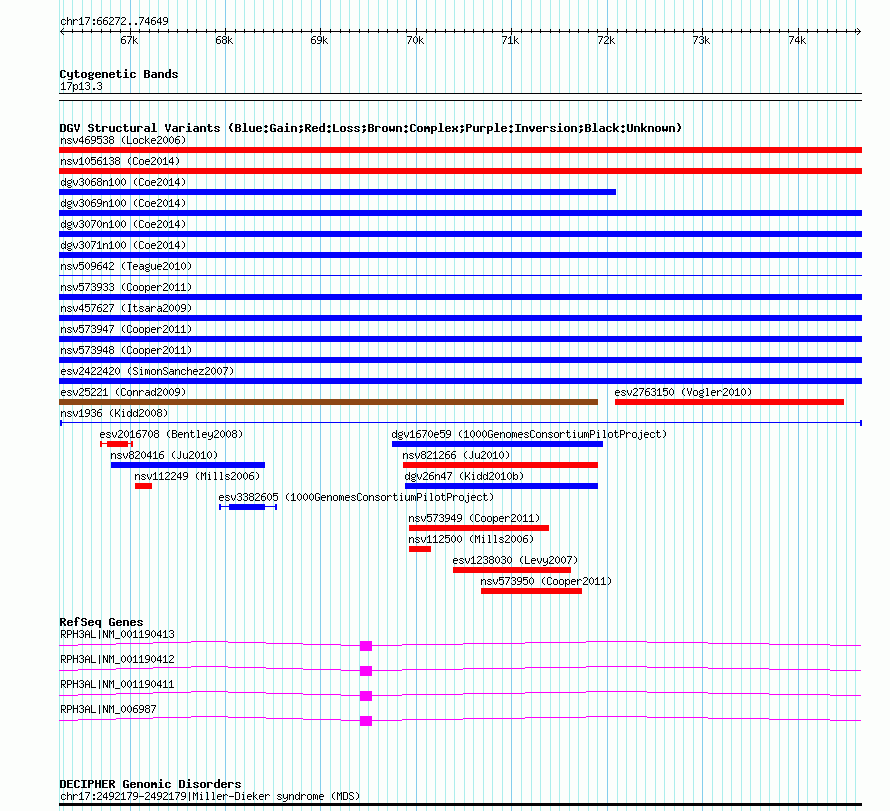Click the esv2422420 (SimonSanchez2007) label

tap(147, 371)
